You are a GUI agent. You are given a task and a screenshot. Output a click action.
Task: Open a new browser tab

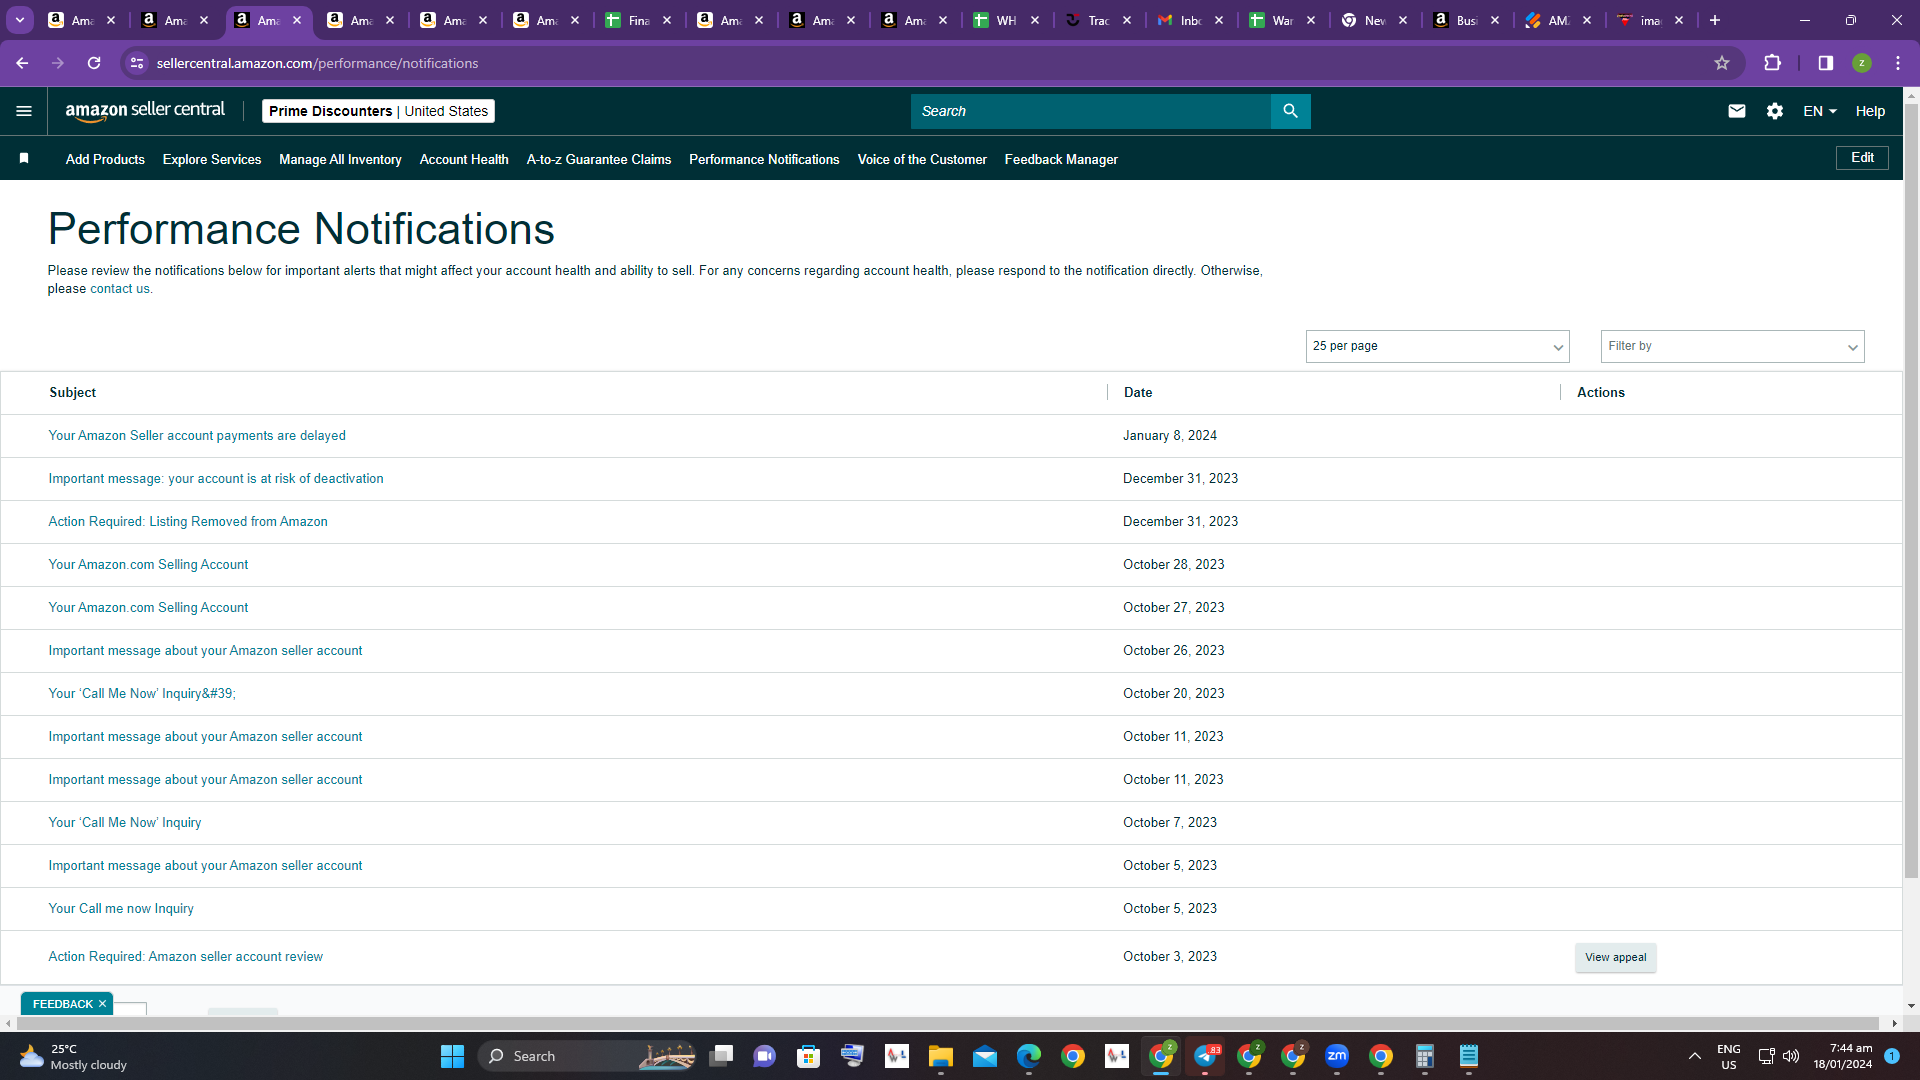coord(1715,20)
